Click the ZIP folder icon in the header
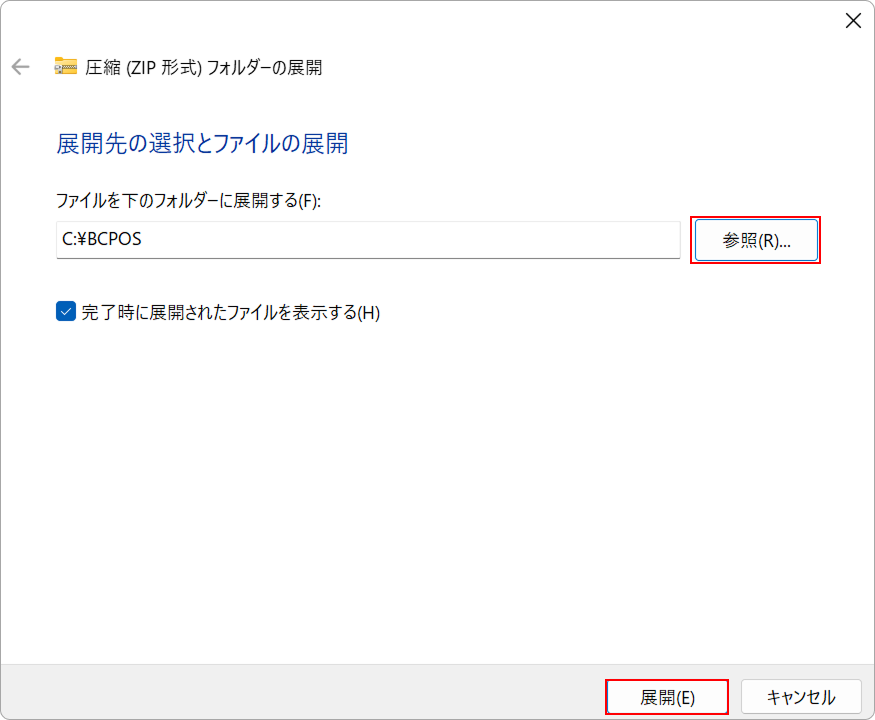 click(66, 67)
